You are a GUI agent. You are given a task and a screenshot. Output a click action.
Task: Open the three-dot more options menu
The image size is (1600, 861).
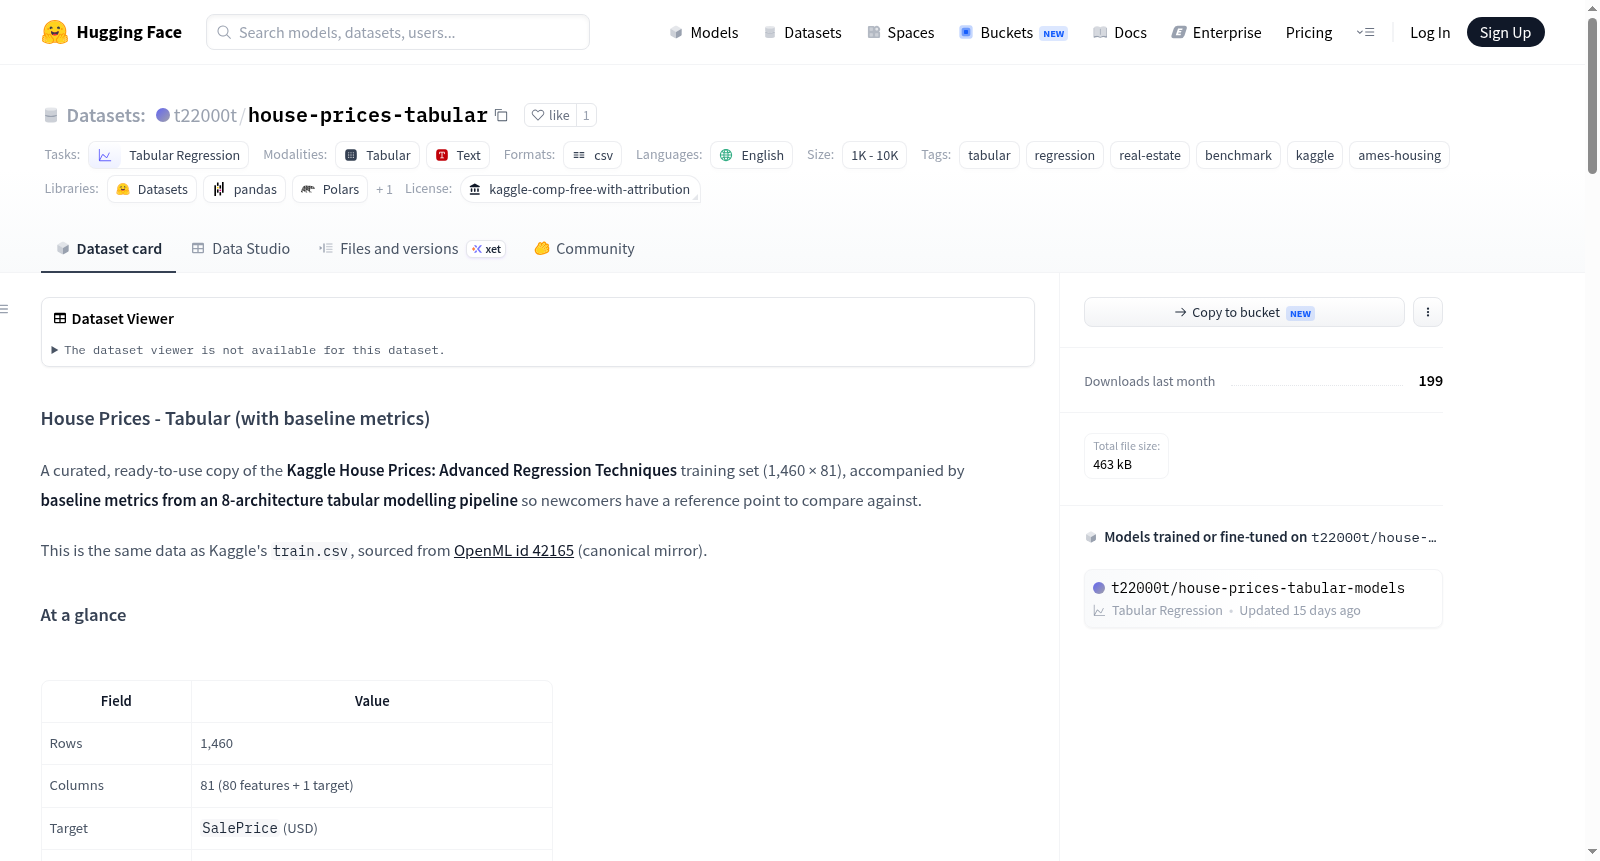1428,312
